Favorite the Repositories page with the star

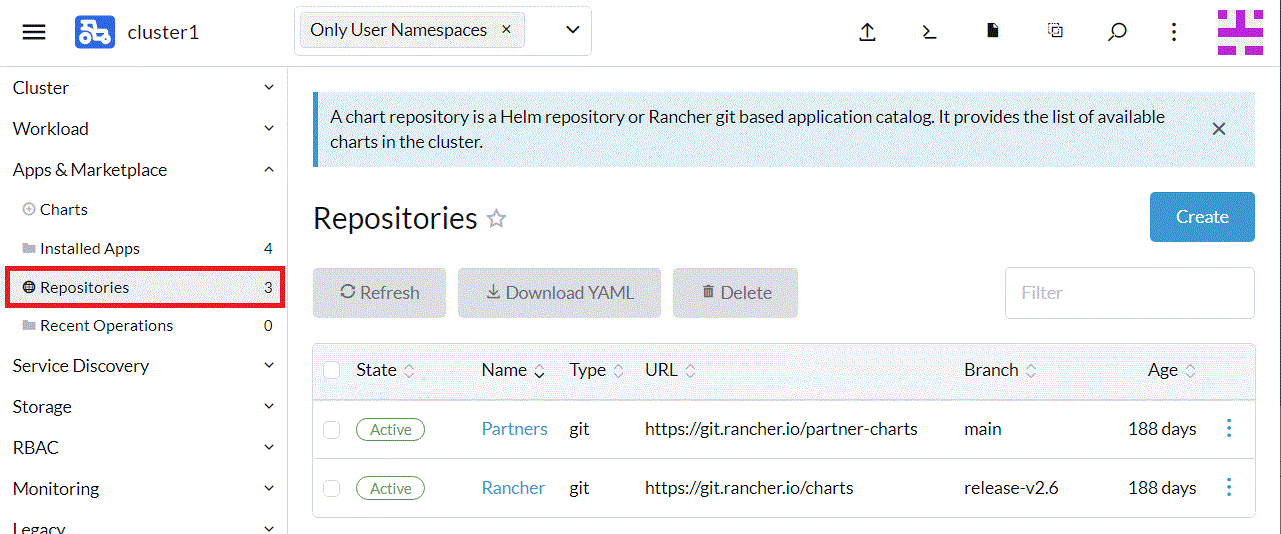(x=496, y=219)
